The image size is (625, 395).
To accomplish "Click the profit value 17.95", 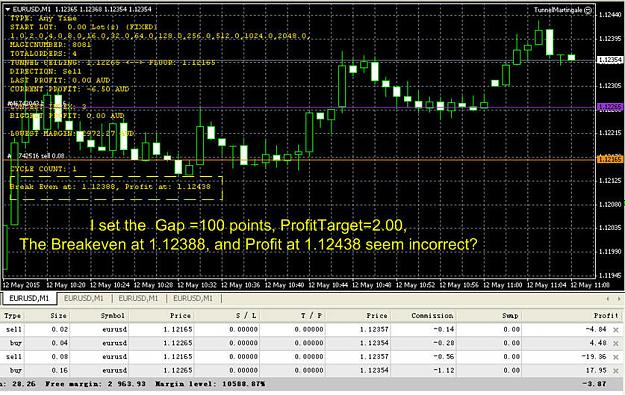I will point(596,371).
